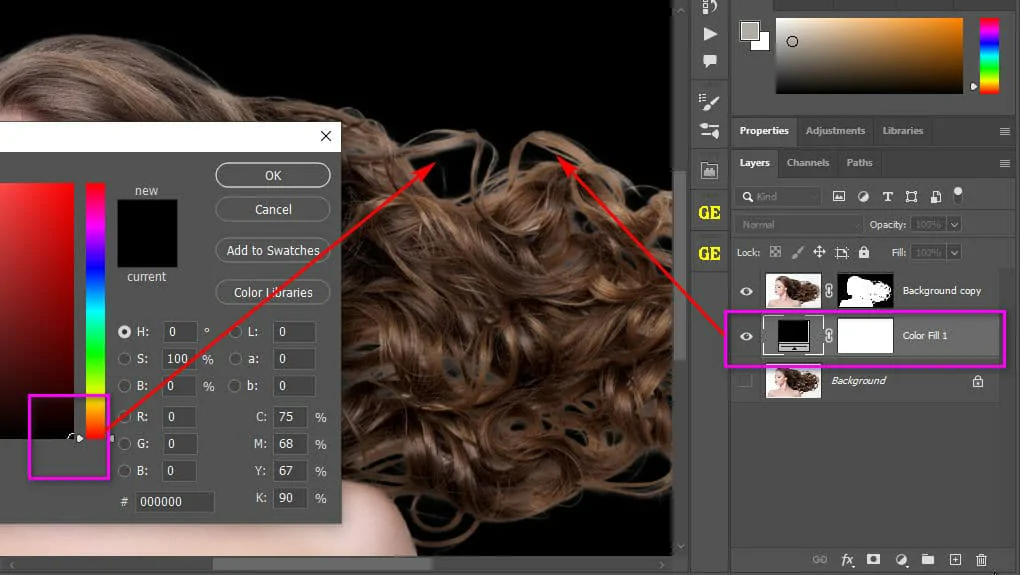Confirm the color with OK button

pyautogui.click(x=273, y=175)
